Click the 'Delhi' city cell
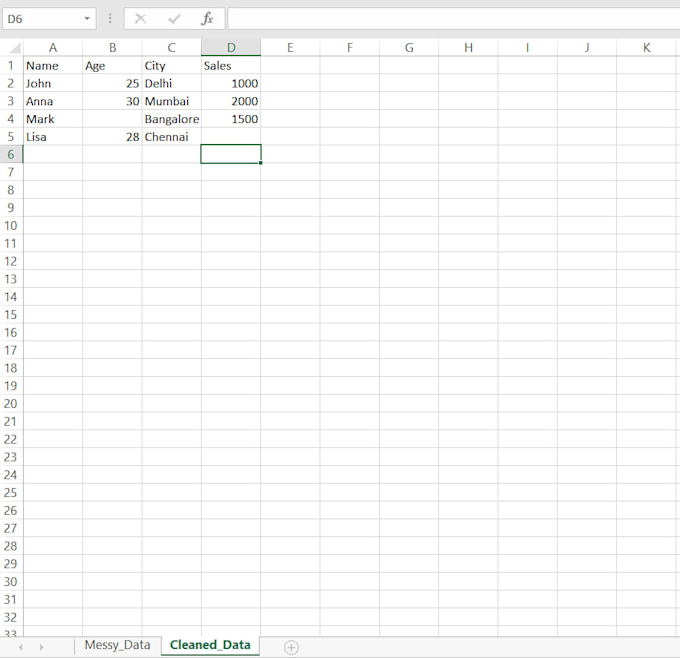The image size is (680, 658). point(172,83)
